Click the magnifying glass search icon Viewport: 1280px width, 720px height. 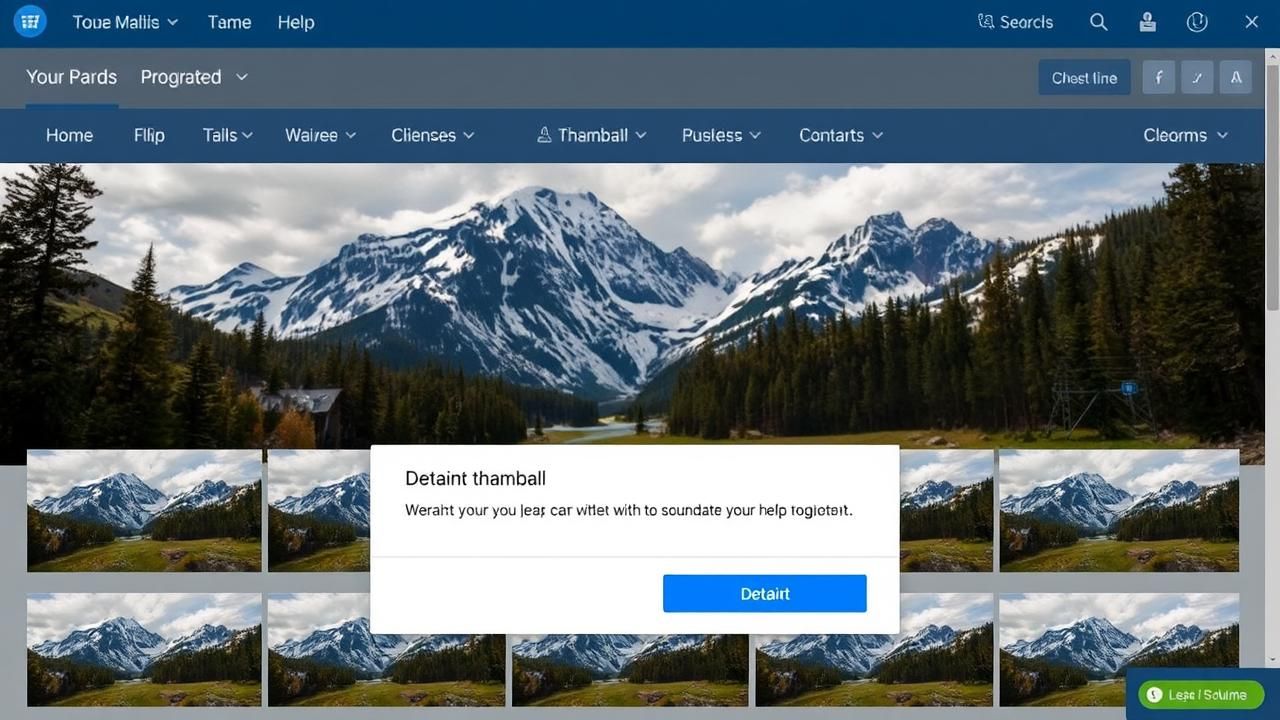[1098, 22]
